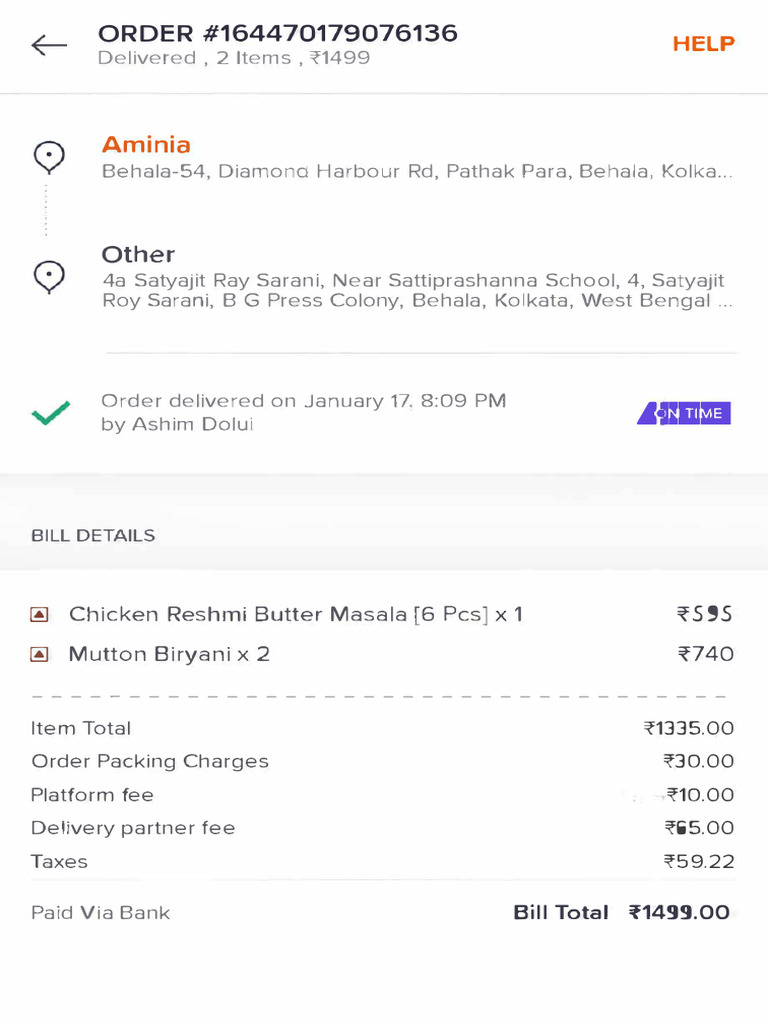Tap the Bill Total amount

pyautogui.click(x=679, y=912)
